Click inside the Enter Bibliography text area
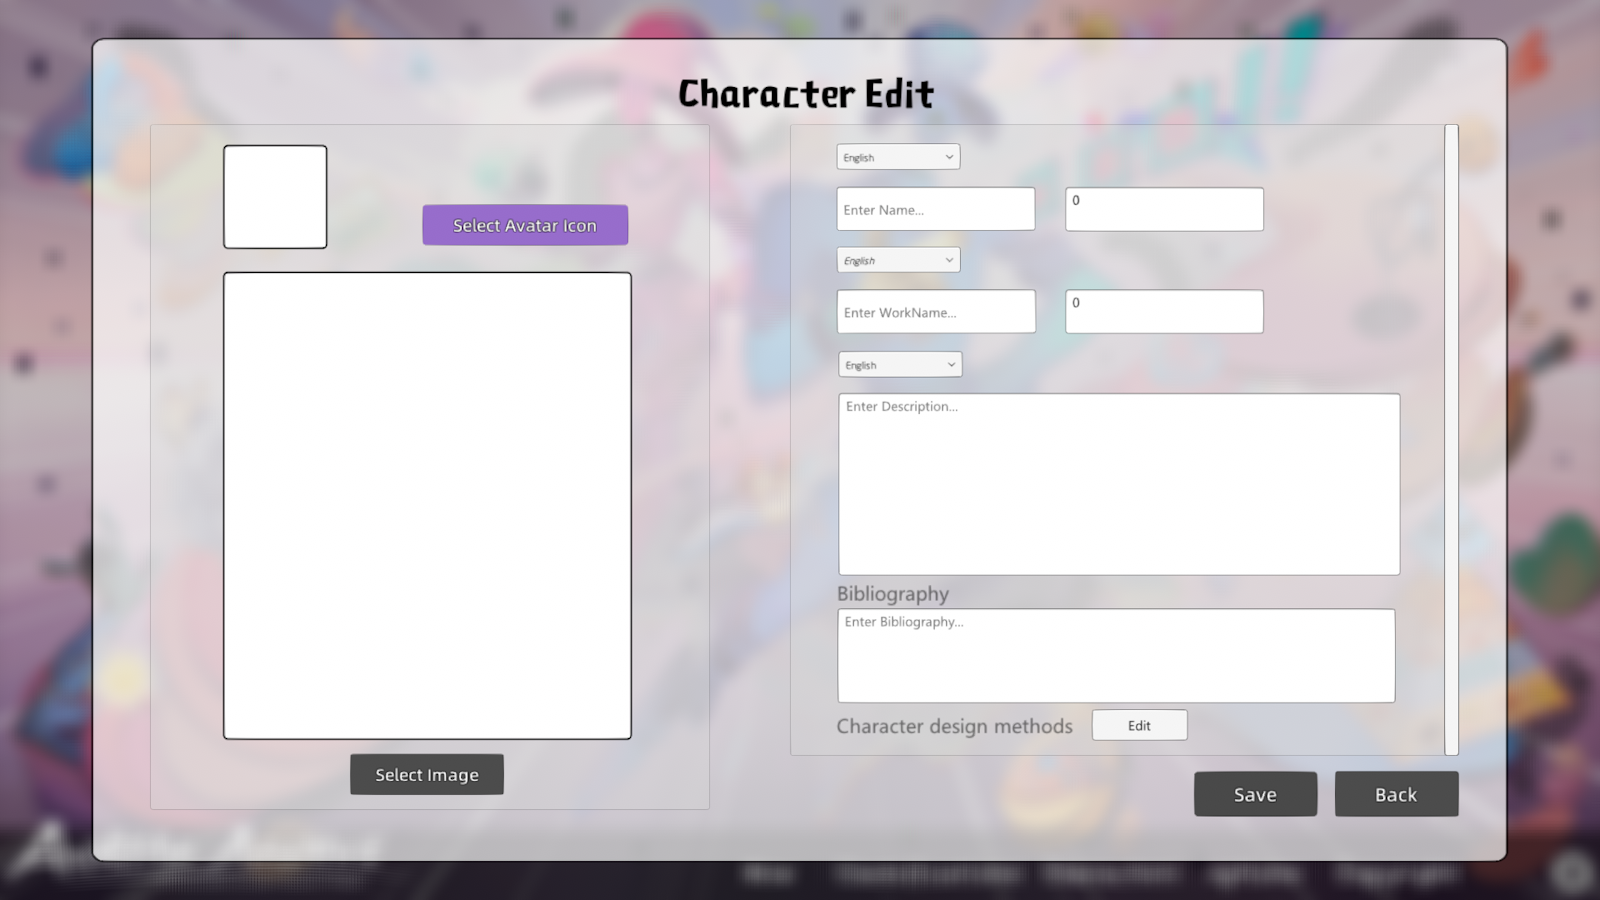Screen dimensions: 1600x900 point(1115,656)
